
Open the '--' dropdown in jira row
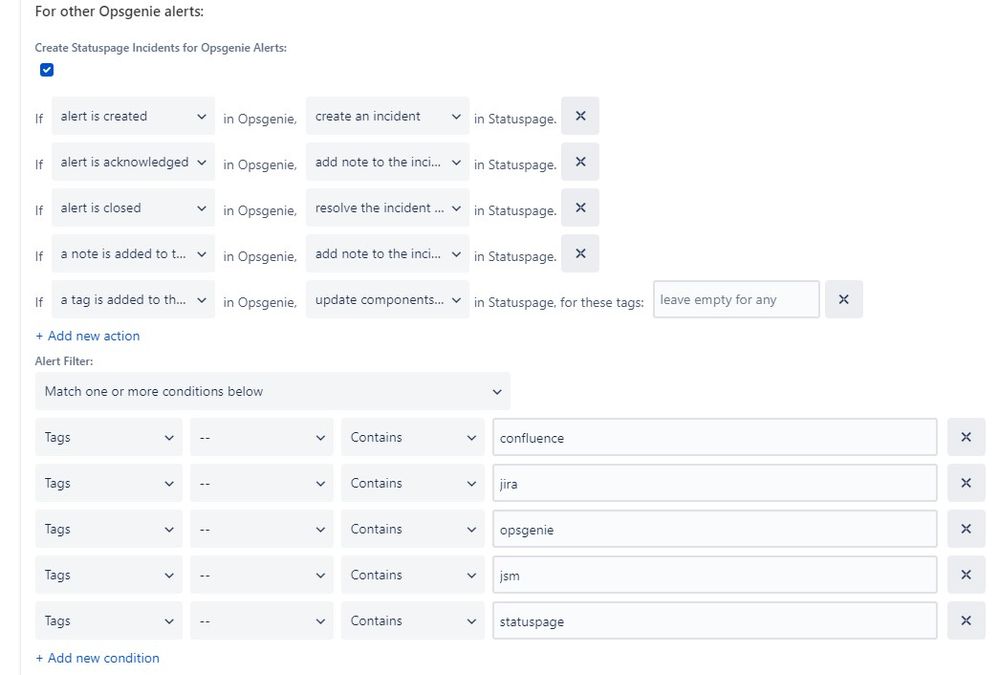point(261,483)
